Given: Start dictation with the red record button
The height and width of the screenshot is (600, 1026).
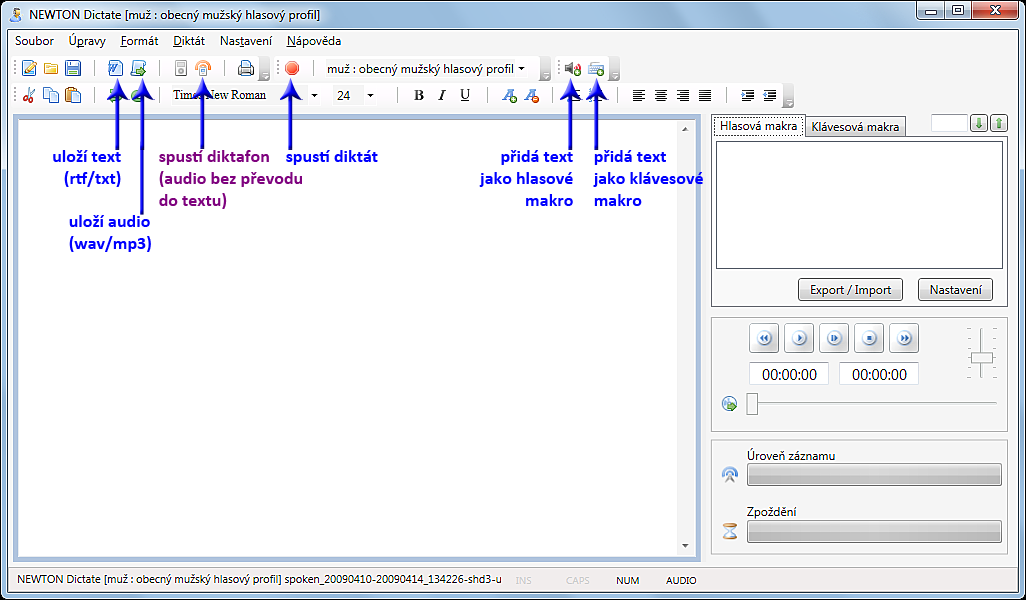Looking at the screenshot, I should point(292,68).
